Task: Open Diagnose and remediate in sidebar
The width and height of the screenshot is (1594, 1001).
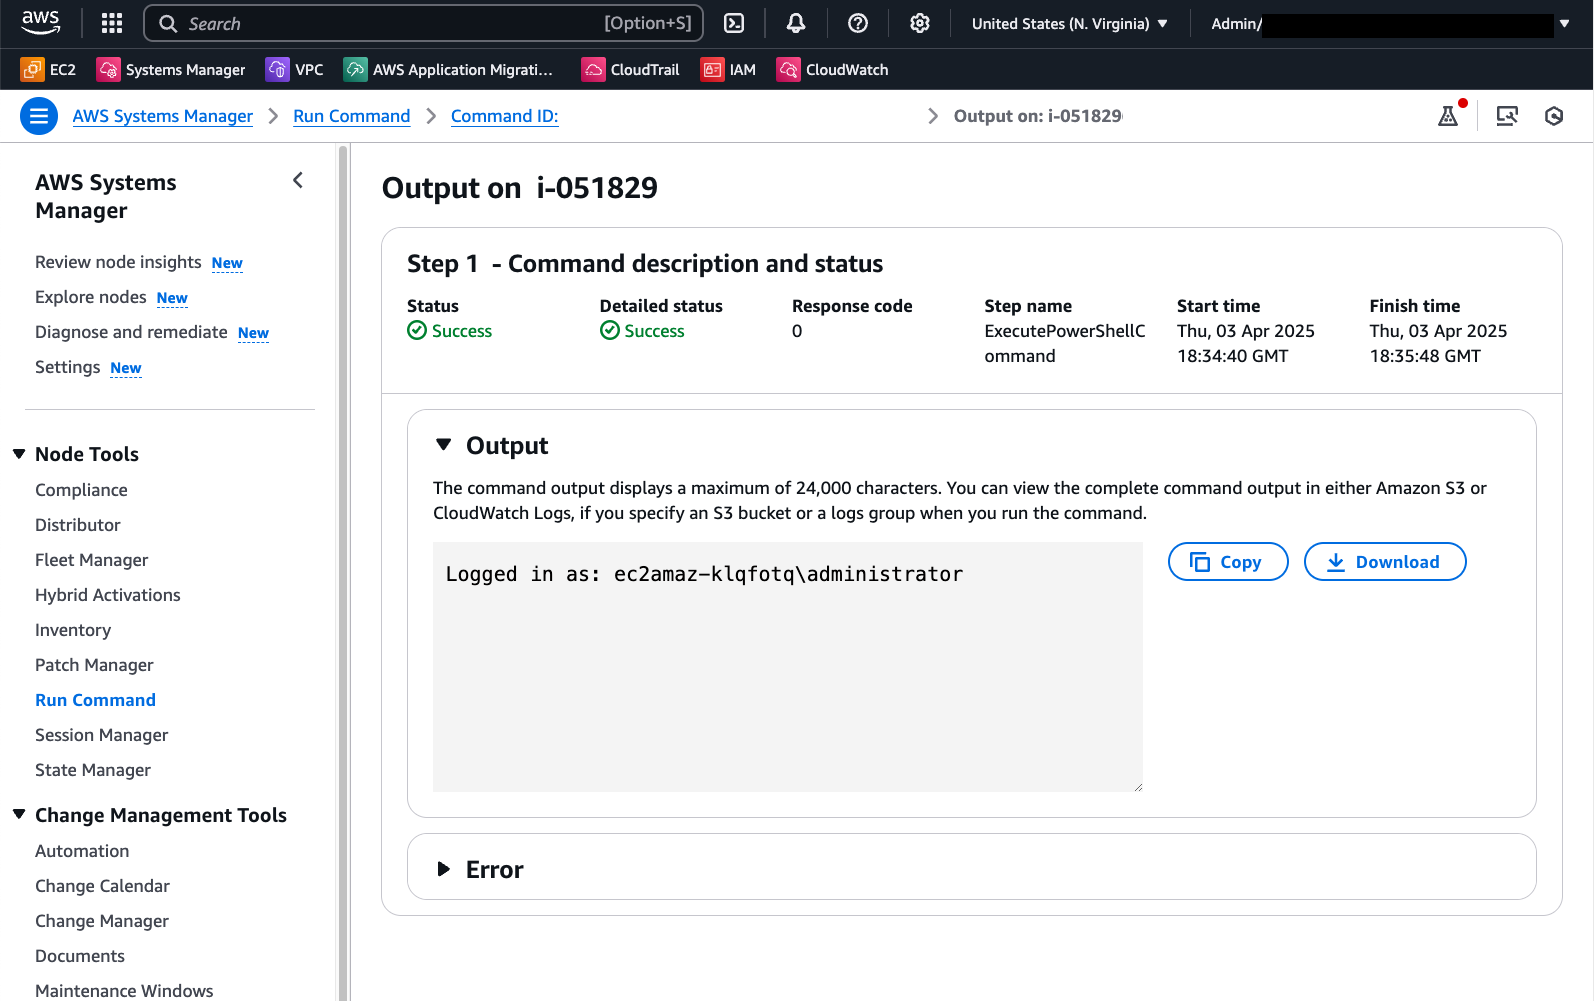Action: click(131, 332)
